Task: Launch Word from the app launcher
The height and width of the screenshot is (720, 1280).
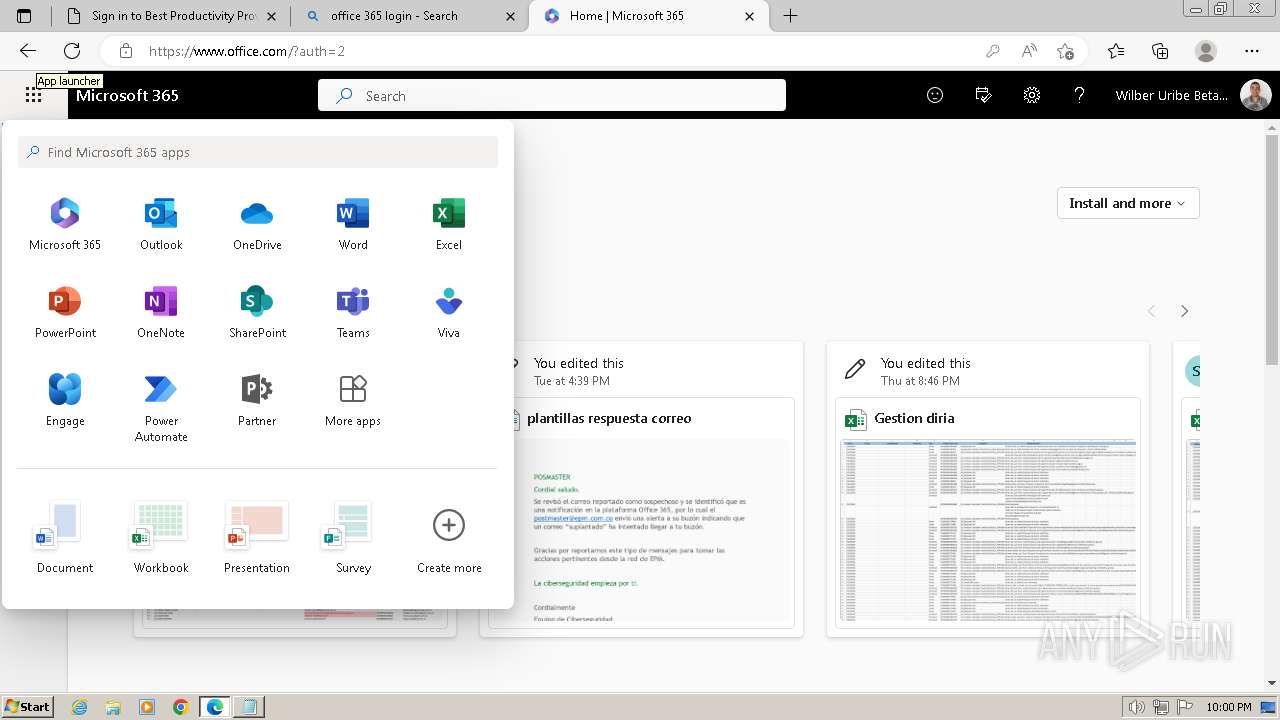Action: tap(353, 225)
